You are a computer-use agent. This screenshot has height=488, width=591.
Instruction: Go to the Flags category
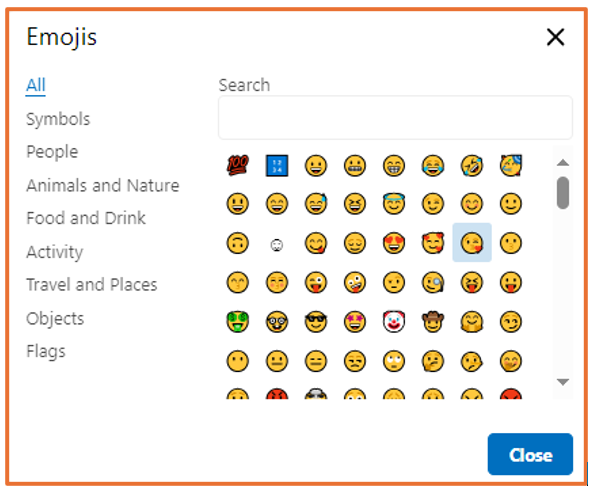point(46,352)
